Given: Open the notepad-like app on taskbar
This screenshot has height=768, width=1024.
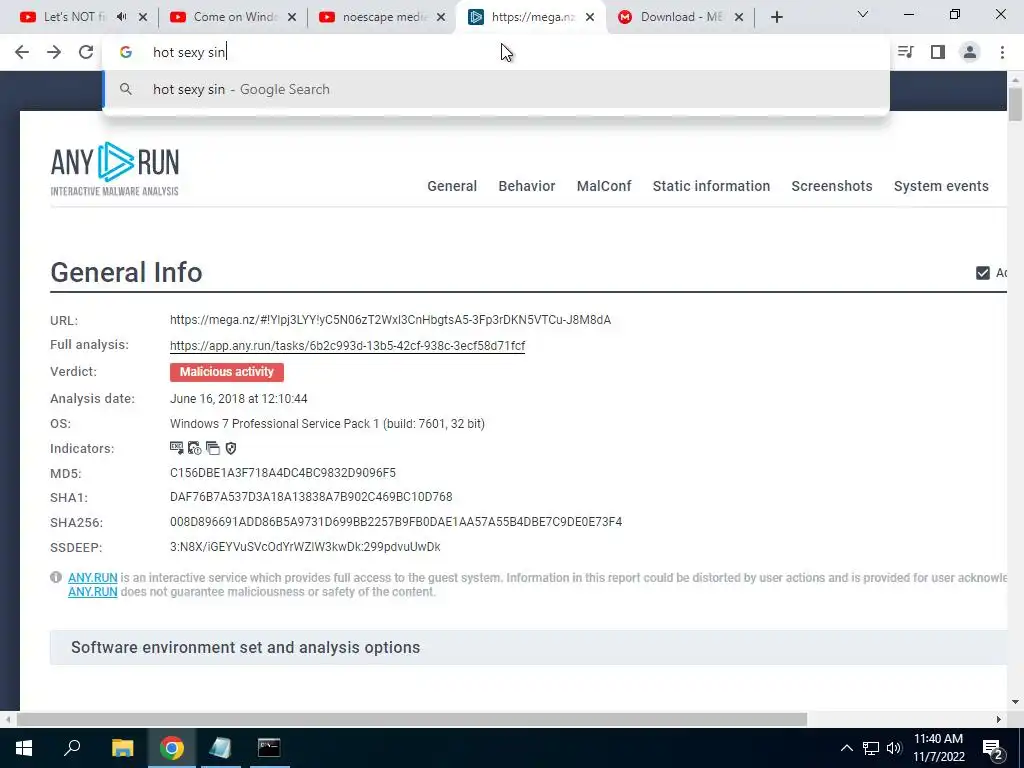Looking at the screenshot, I should (x=220, y=748).
